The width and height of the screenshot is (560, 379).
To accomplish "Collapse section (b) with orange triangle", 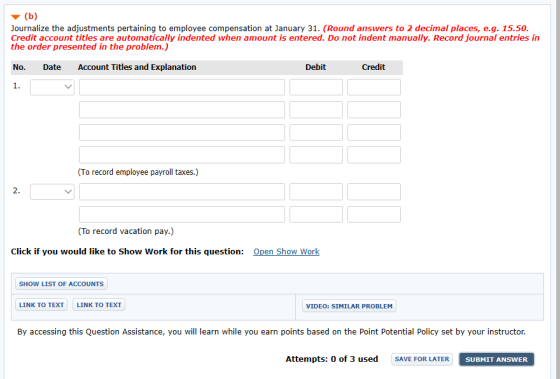I will [x=15, y=17].
